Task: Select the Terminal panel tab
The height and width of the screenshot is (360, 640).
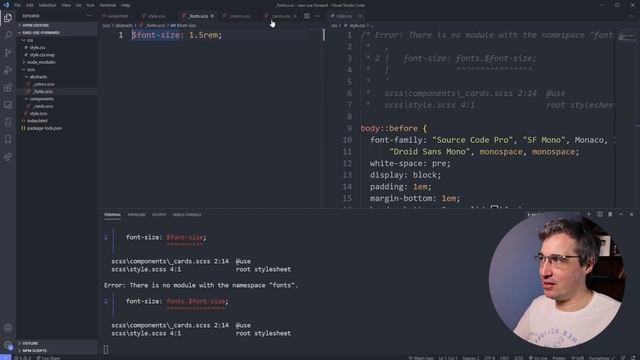Action: tap(112, 215)
